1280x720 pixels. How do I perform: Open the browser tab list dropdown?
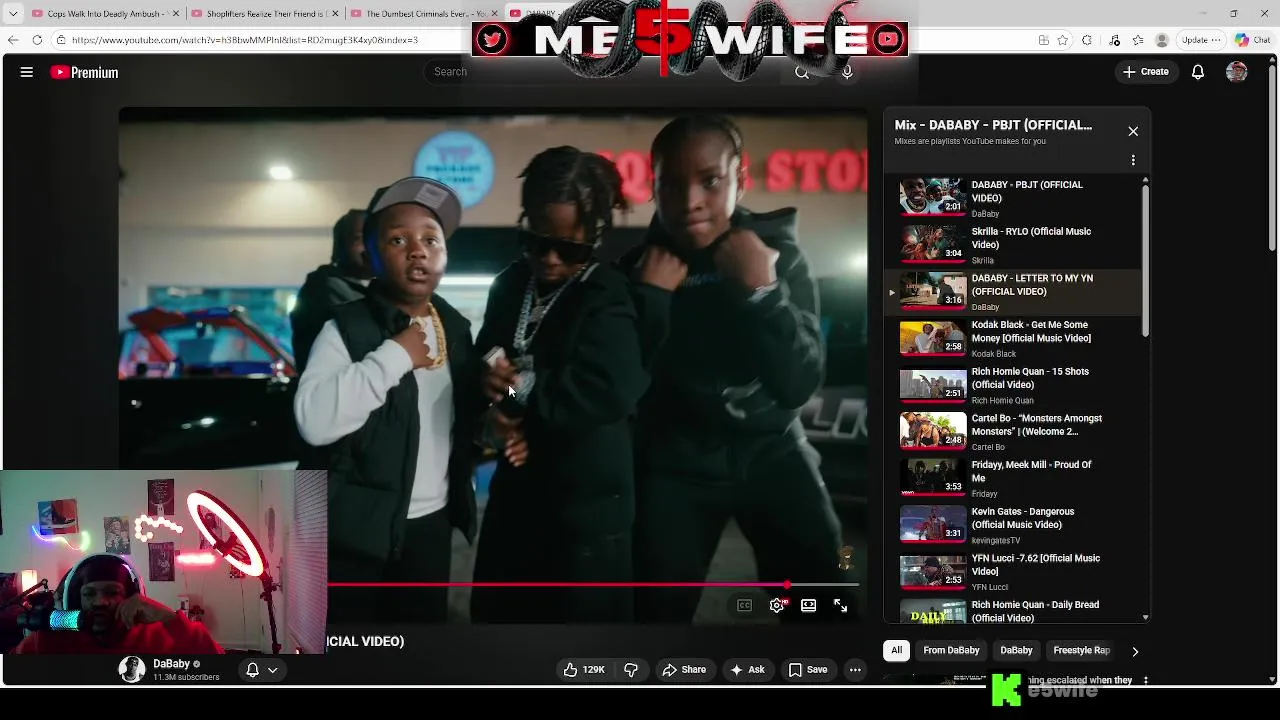[x=13, y=14]
